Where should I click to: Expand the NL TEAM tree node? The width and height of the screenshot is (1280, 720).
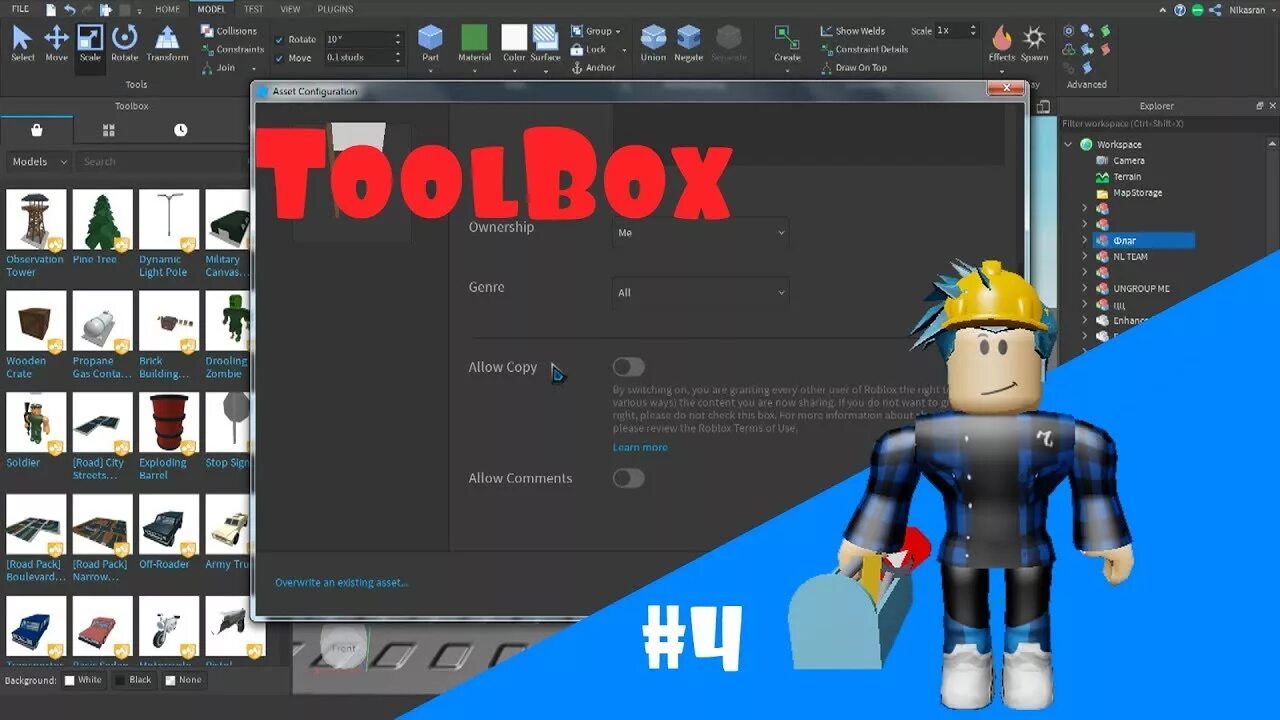coord(1085,256)
